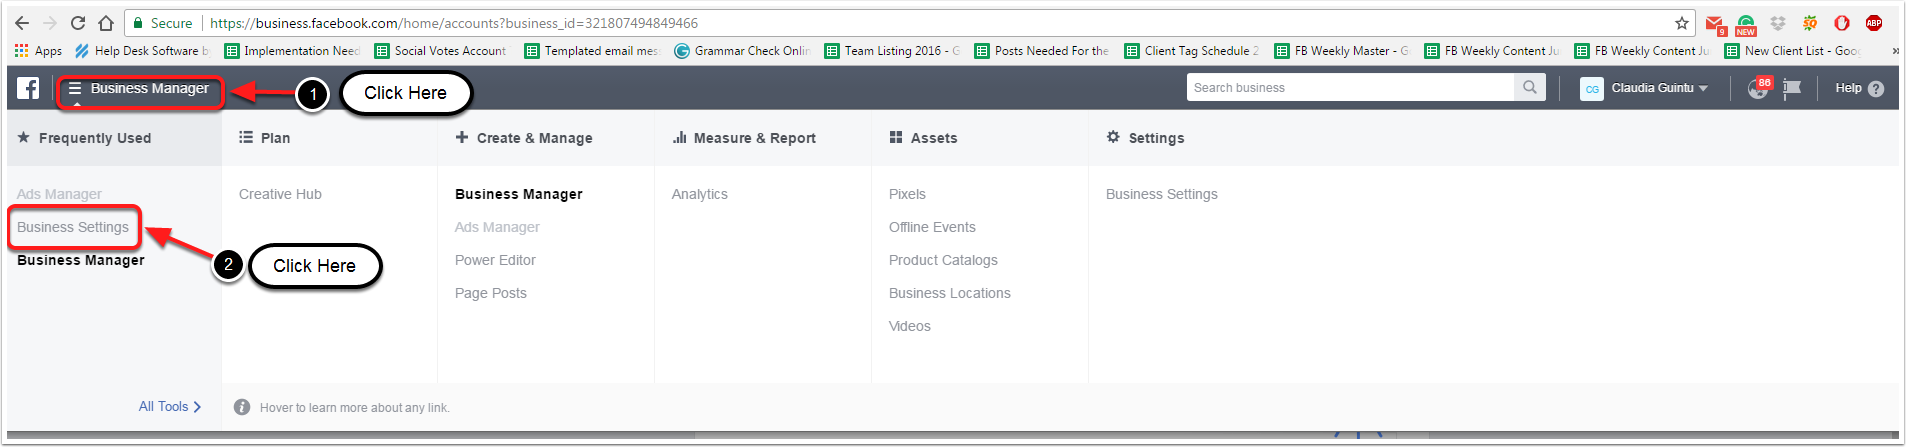The width and height of the screenshot is (1906, 447).
Task: Open Business Settings under Settings column
Action: click(1162, 194)
